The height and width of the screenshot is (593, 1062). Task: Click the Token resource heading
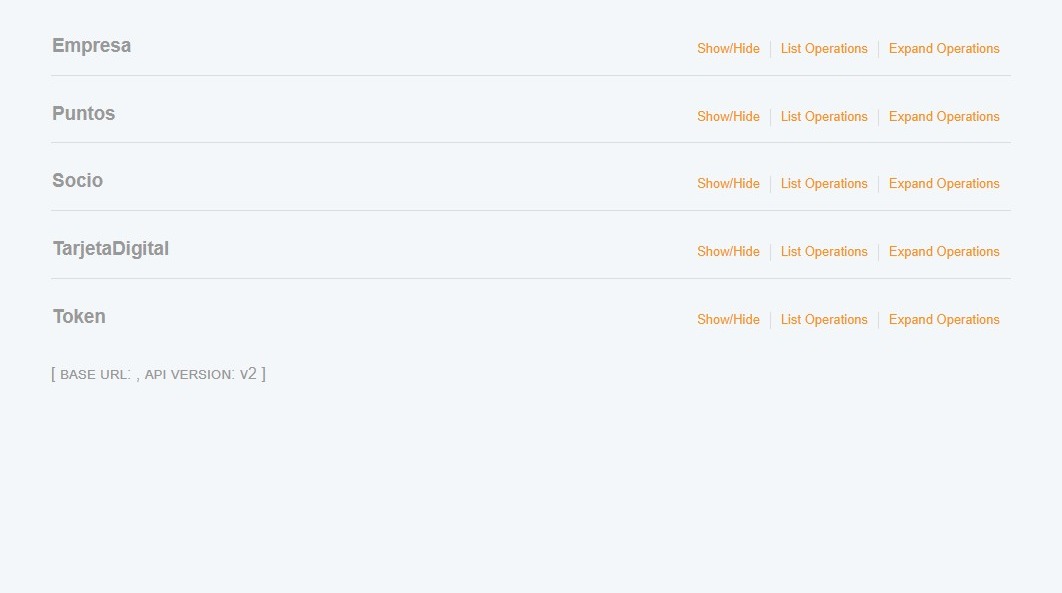point(79,317)
